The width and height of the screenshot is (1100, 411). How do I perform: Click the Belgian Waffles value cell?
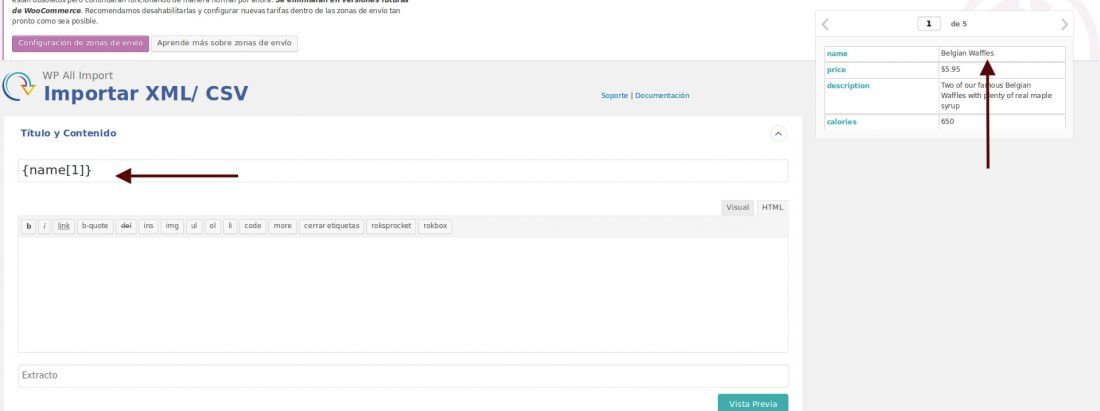1002,53
